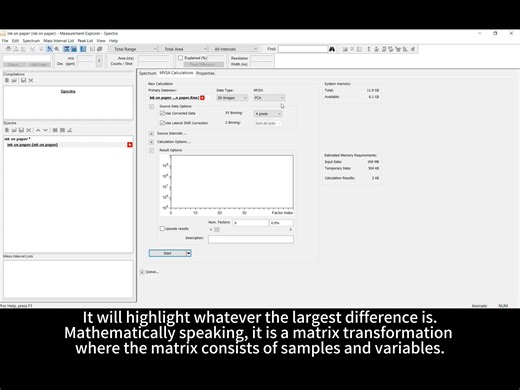The width and height of the screenshot is (520, 390).
Task: Collapse the Source Data Options section
Action: coord(151,106)
